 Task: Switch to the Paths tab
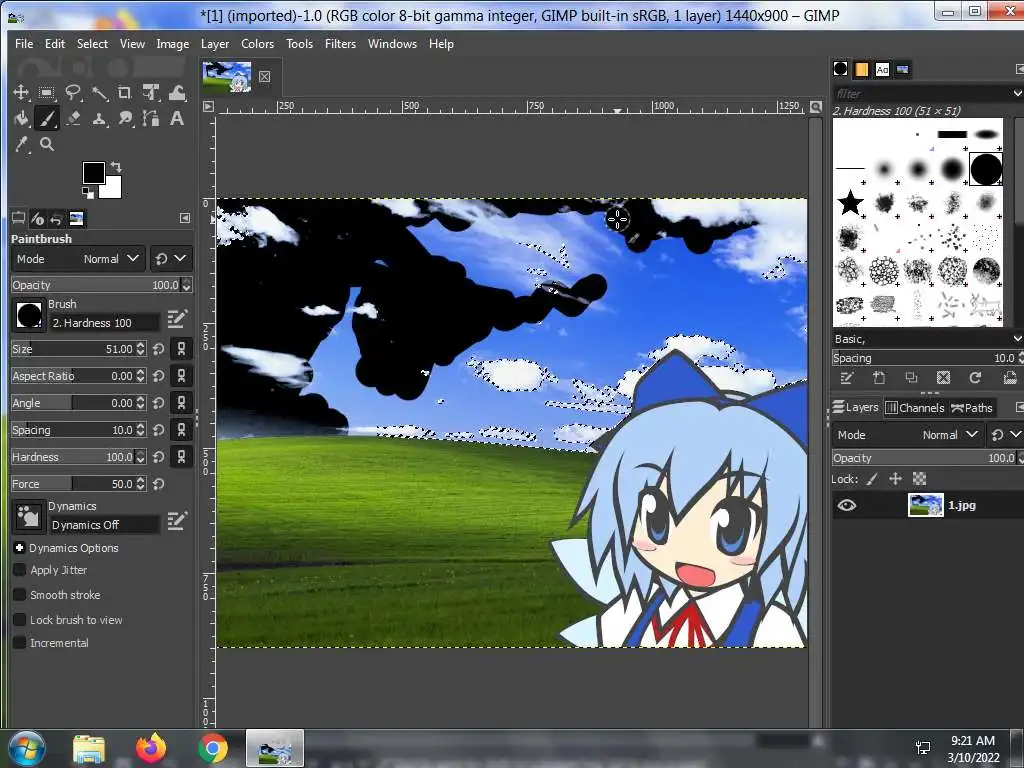click(x=972, y=408)
